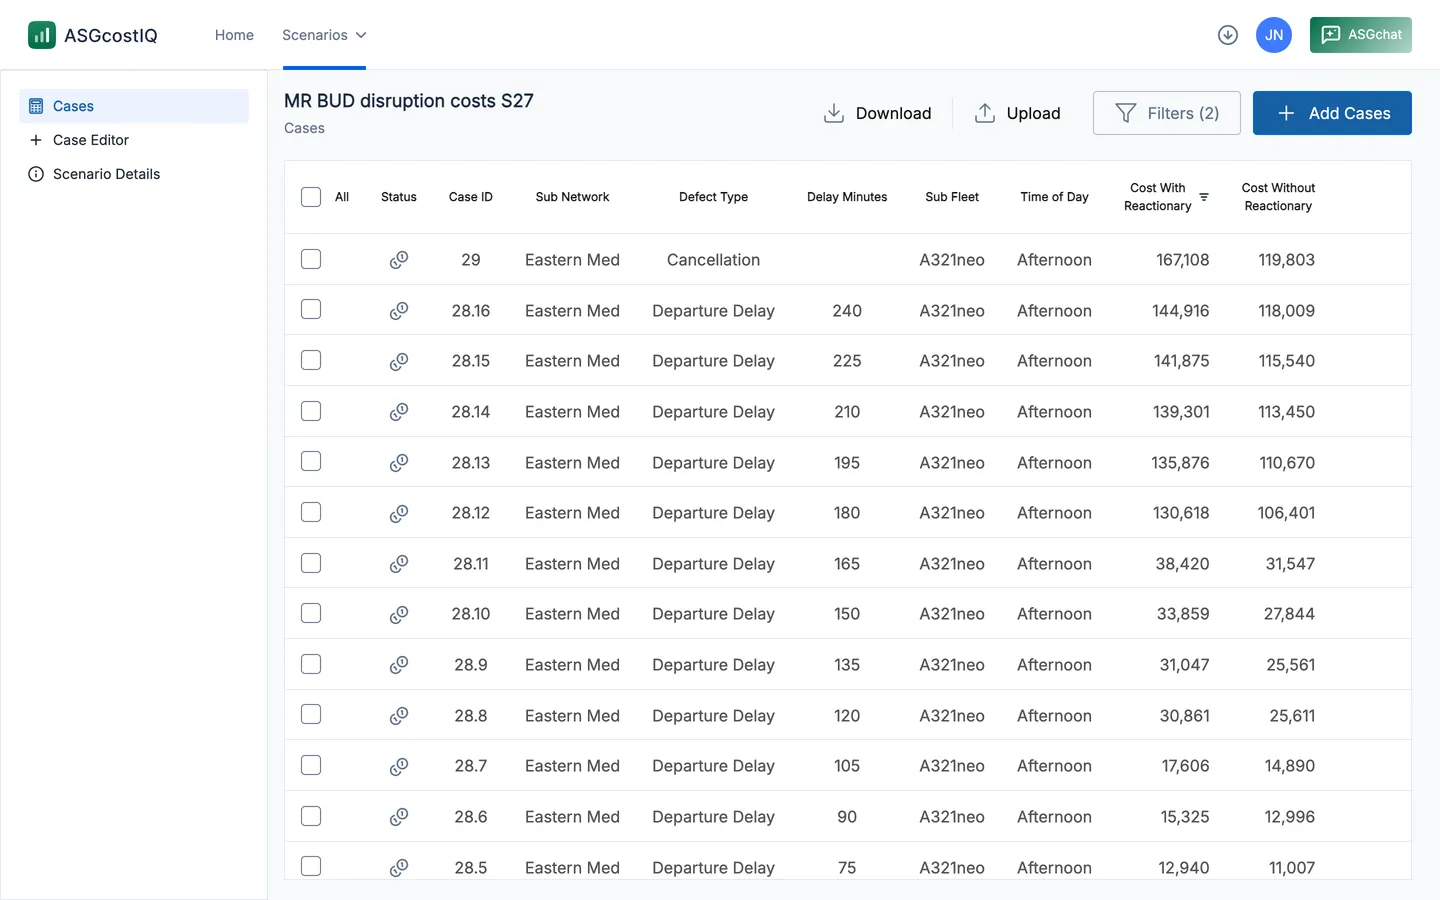Click the sort icon beside Cost With Reactionary
The width and height of the screenshot is (1440, 900).
coord(1204,197)
